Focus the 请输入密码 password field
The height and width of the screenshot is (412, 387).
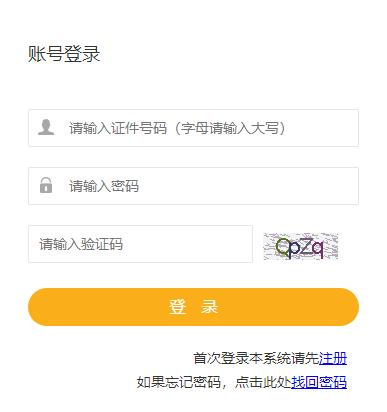pos(193,186)
